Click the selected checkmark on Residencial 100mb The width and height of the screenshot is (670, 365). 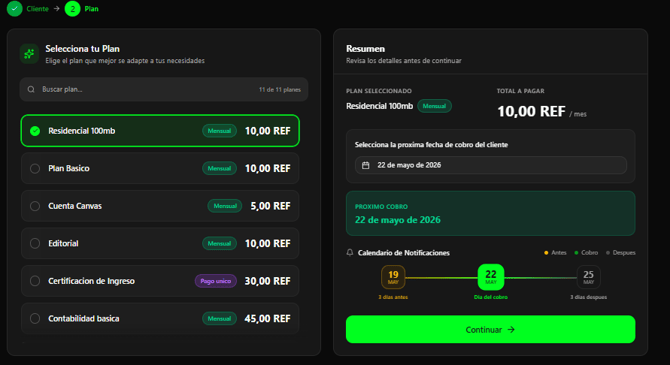point(35,131)
